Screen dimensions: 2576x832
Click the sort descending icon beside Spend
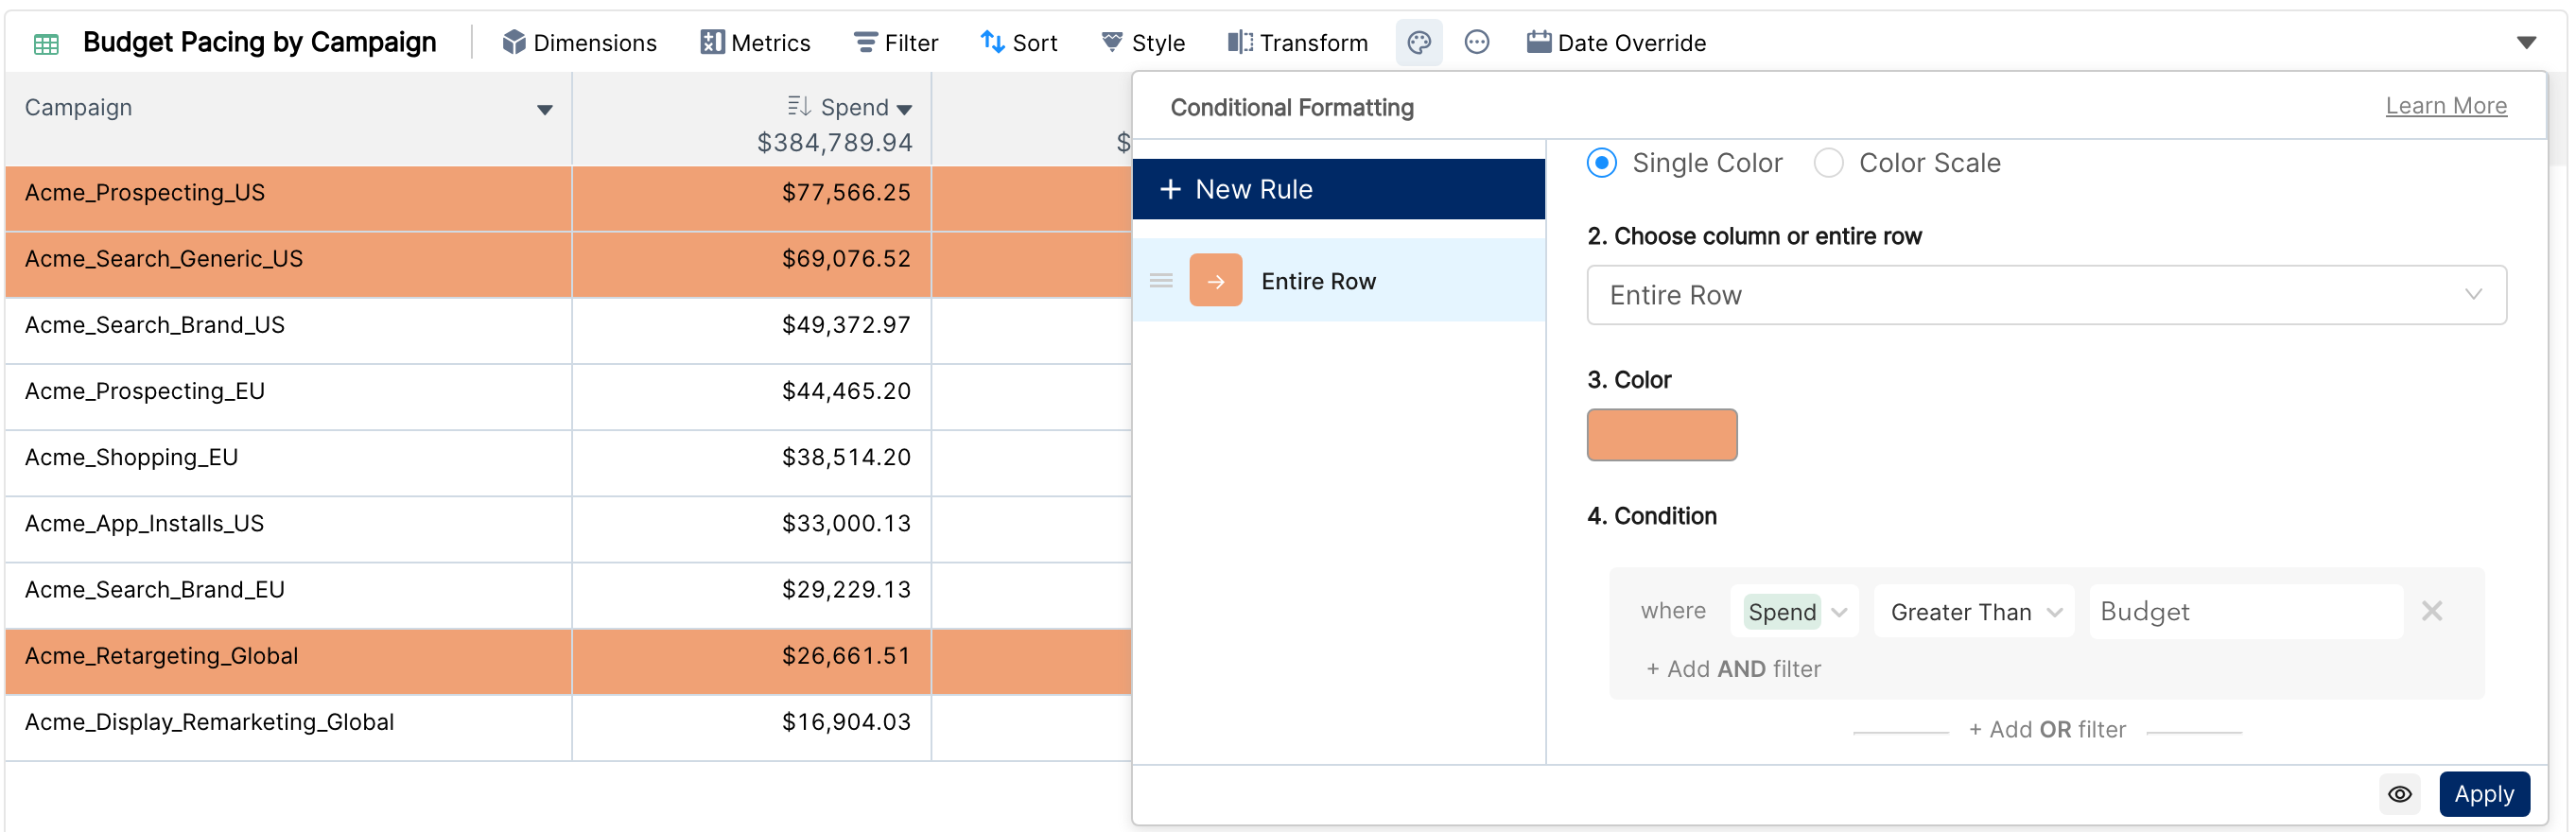(x=798, y=106)
